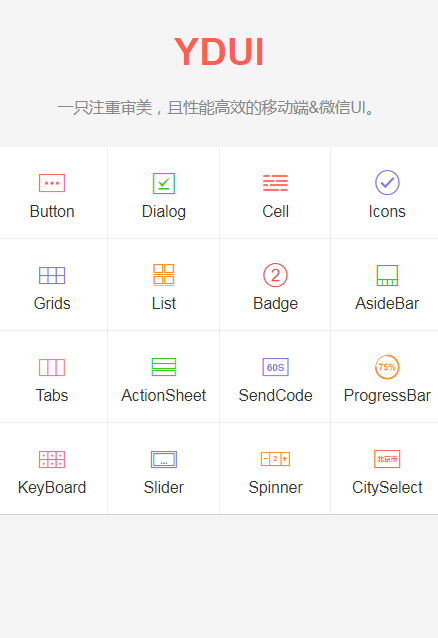Open the CitySelect icon

tap(387, 459)
